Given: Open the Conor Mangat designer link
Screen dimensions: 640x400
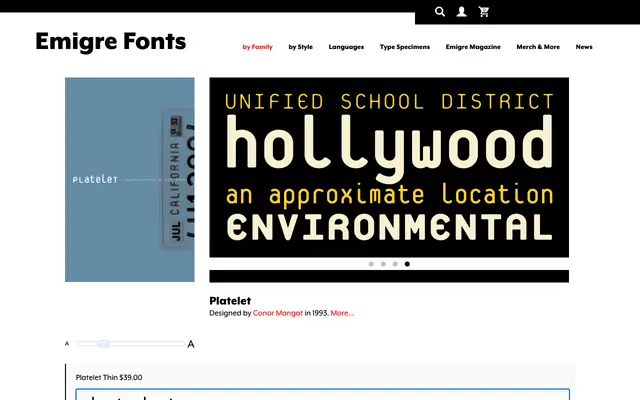Looking at the screenshot, I should pos(278,313).
